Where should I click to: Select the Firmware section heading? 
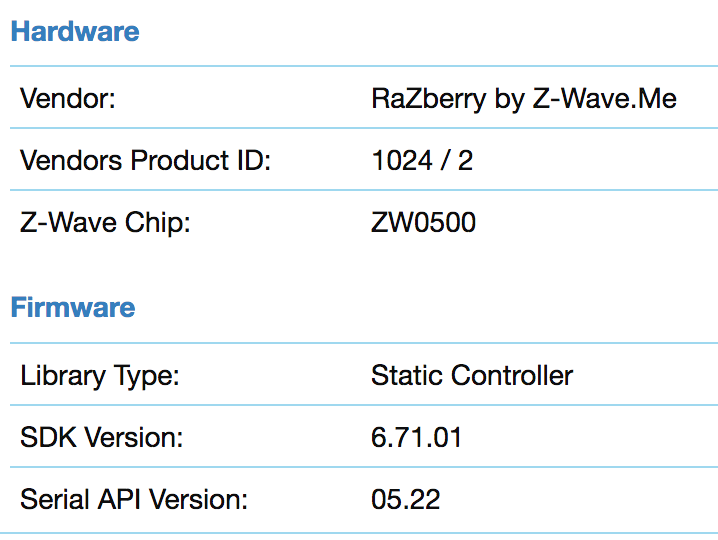[x=73, y=307]
